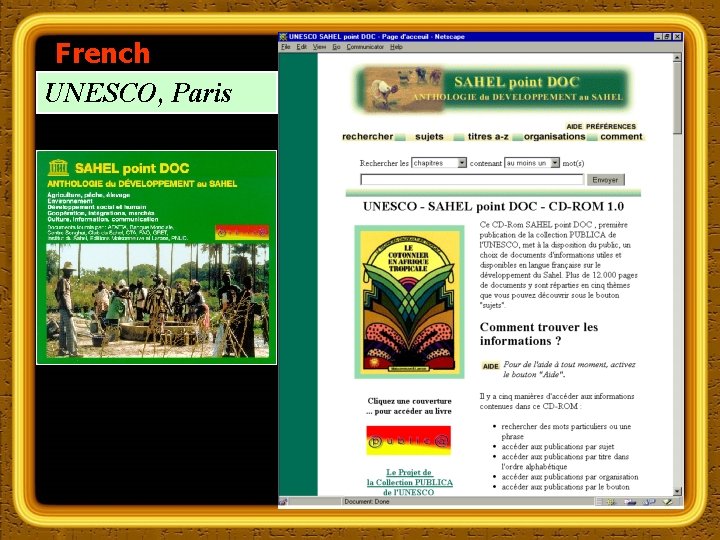Click the Publica logo in the web page

(409, 440)
